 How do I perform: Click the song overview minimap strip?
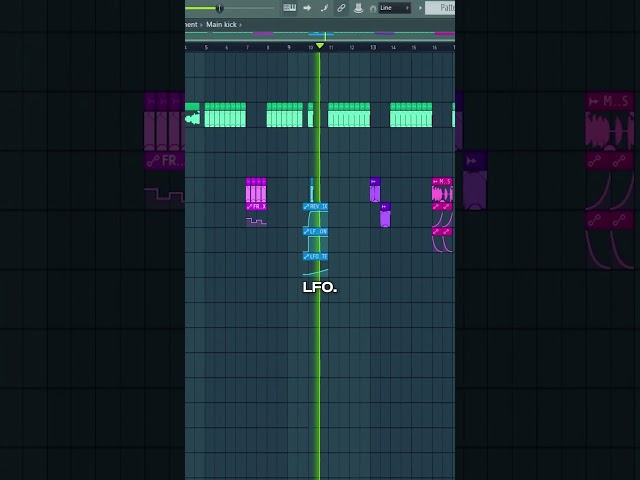click(320, 34)
